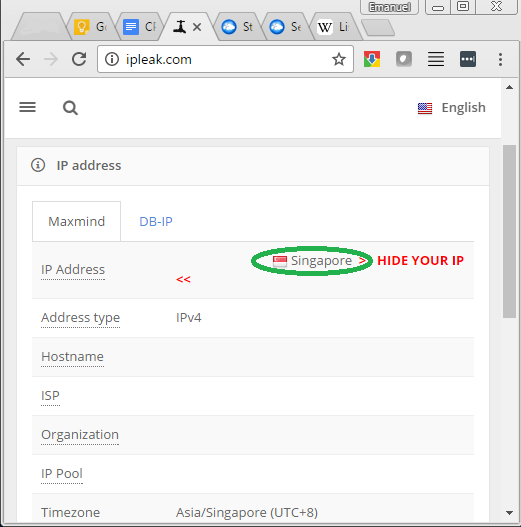The height and width of the screenshot is (527, 521).
Task: Reload the ipleak.com page
Action: pyautogui.click(x=79, y=59)
